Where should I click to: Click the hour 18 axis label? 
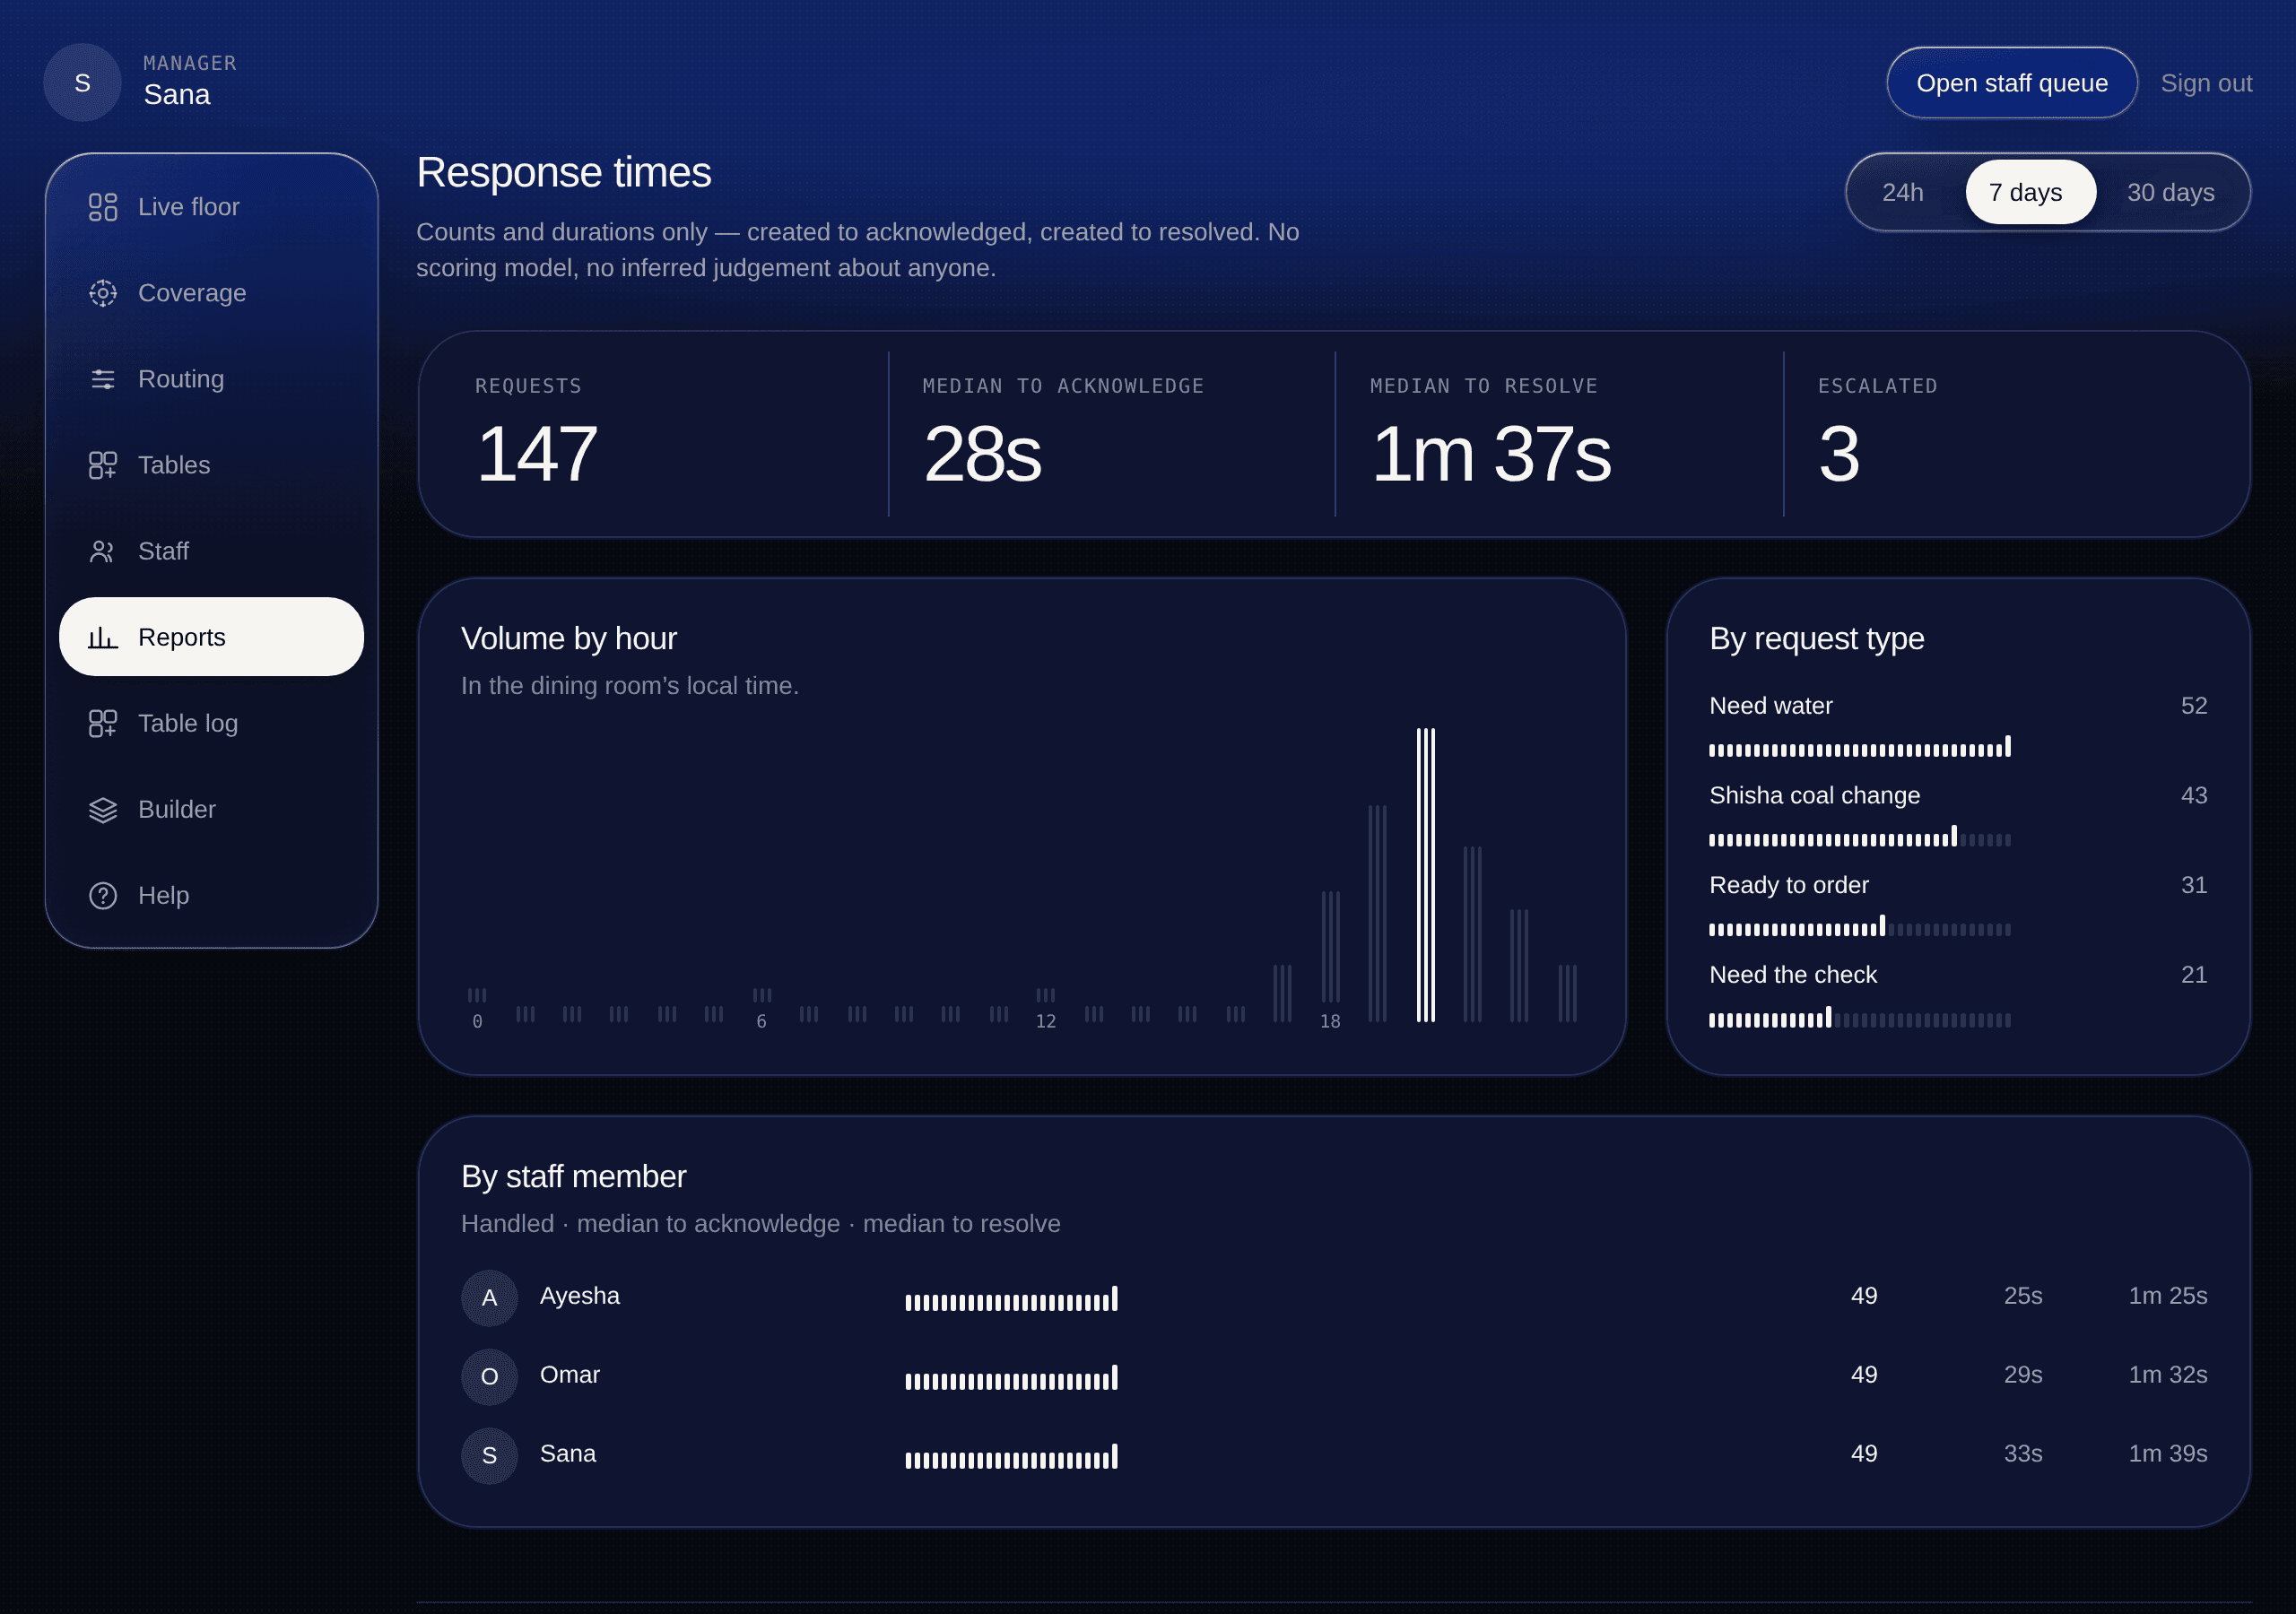[1330, 1021]
